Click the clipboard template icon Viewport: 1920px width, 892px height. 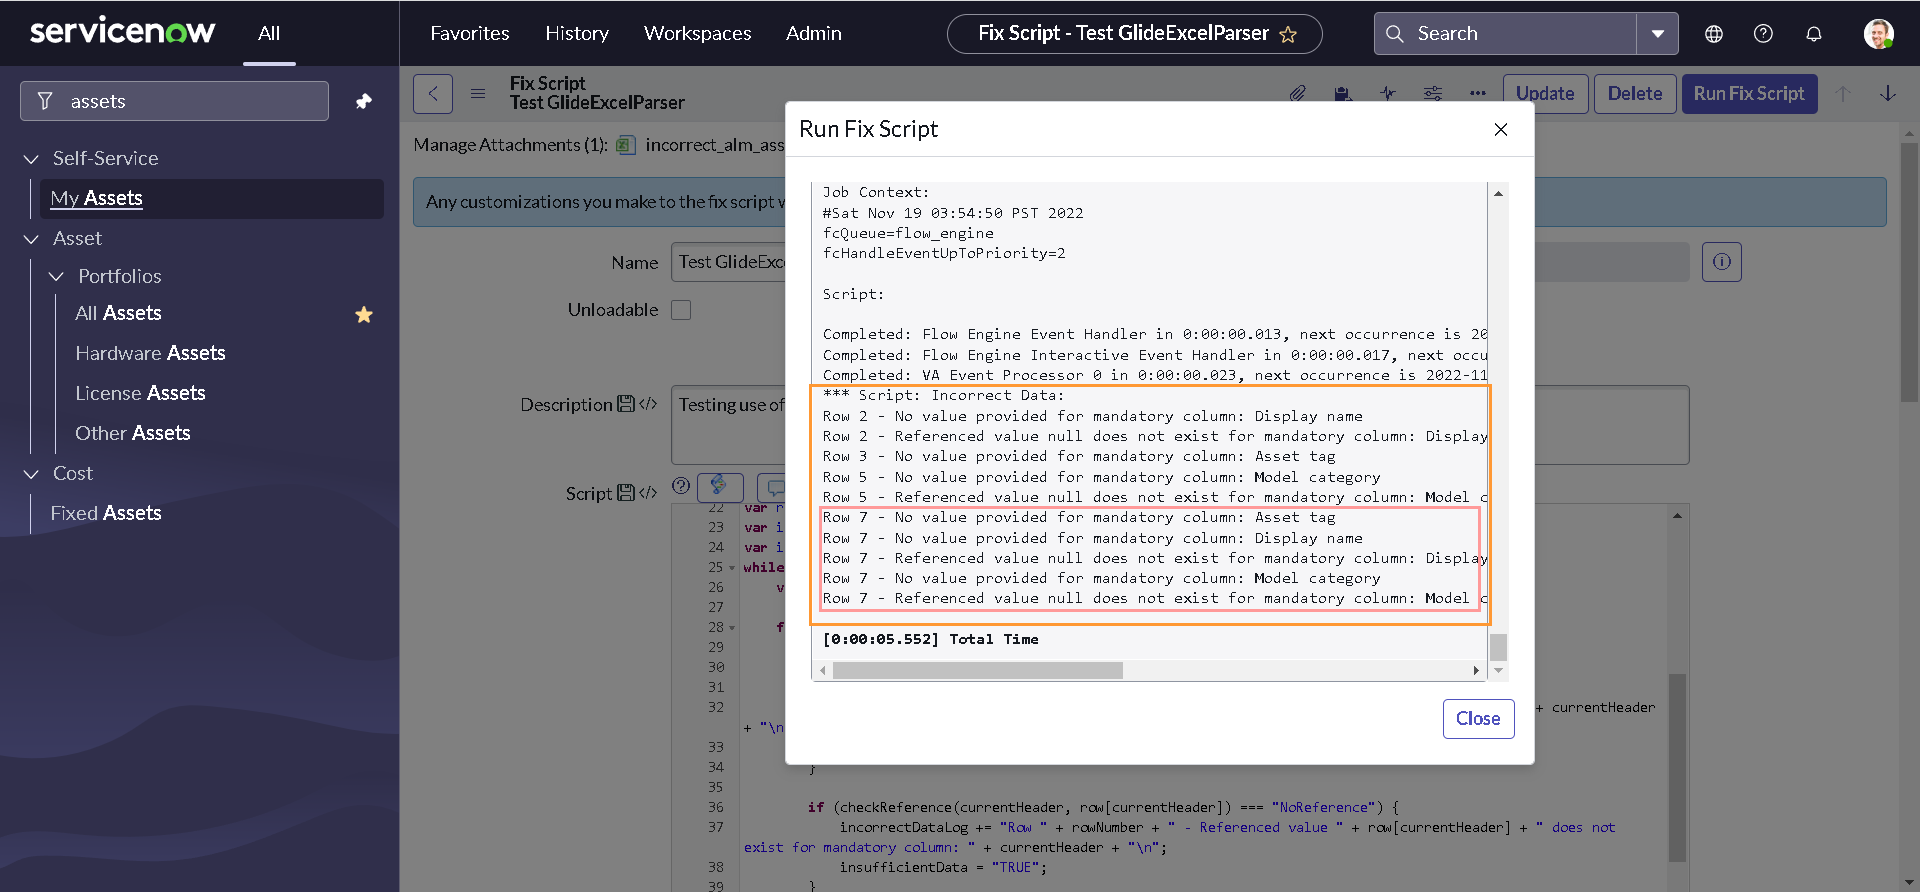pos(1343,93)
